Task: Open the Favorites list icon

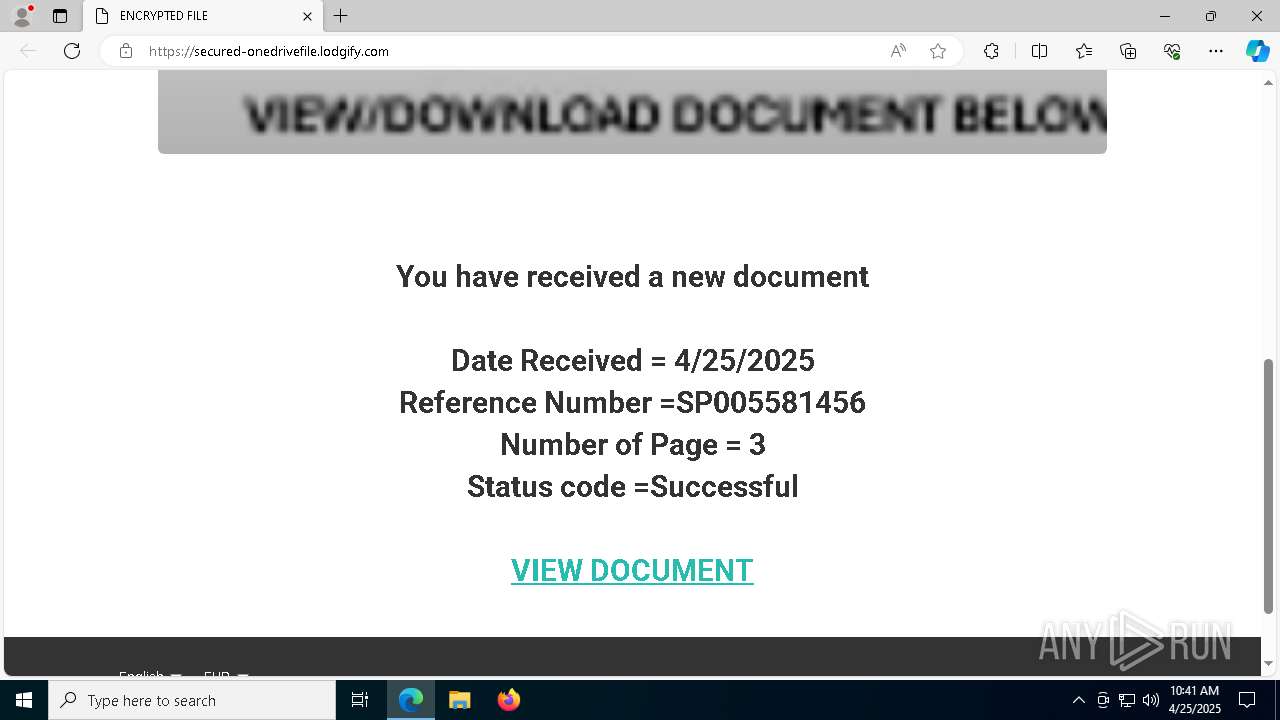Action: (1084, 51)
